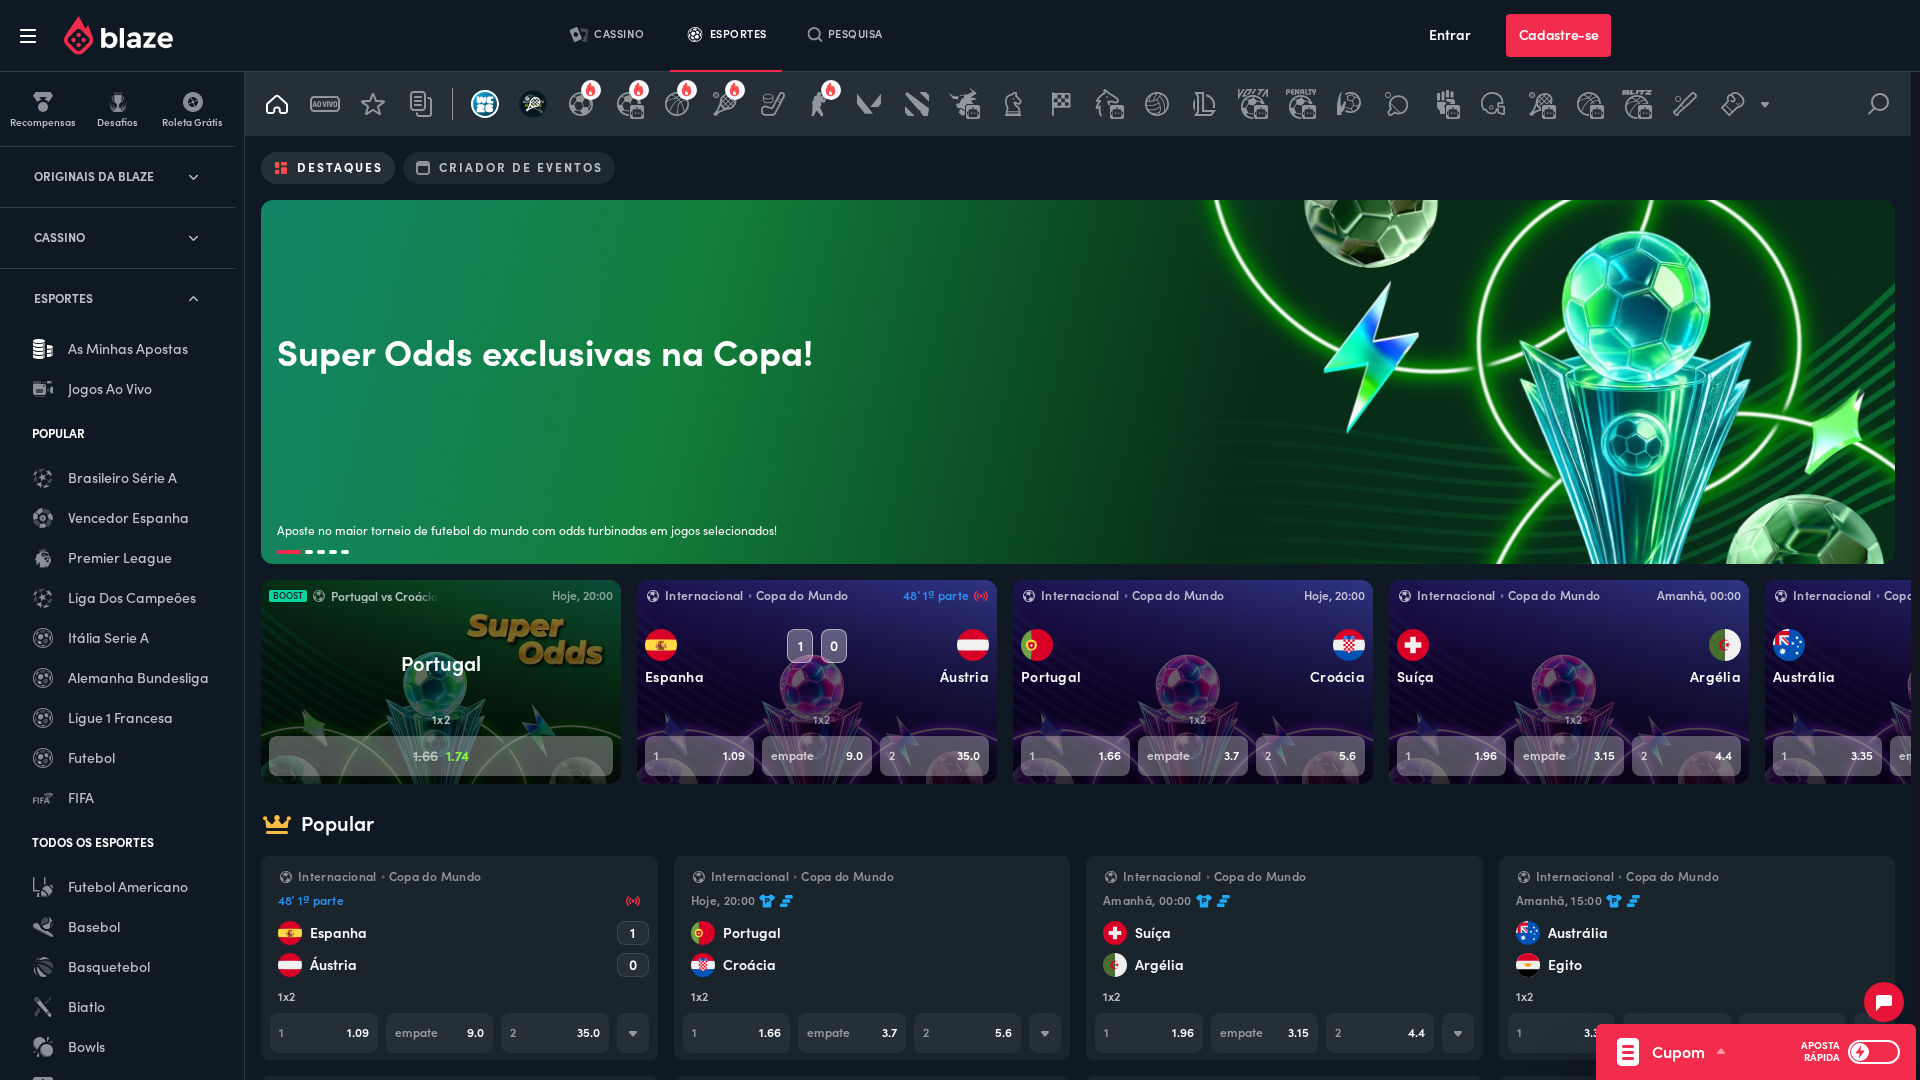
Task: Select the soccer ball sport icon
Action: 581,104
